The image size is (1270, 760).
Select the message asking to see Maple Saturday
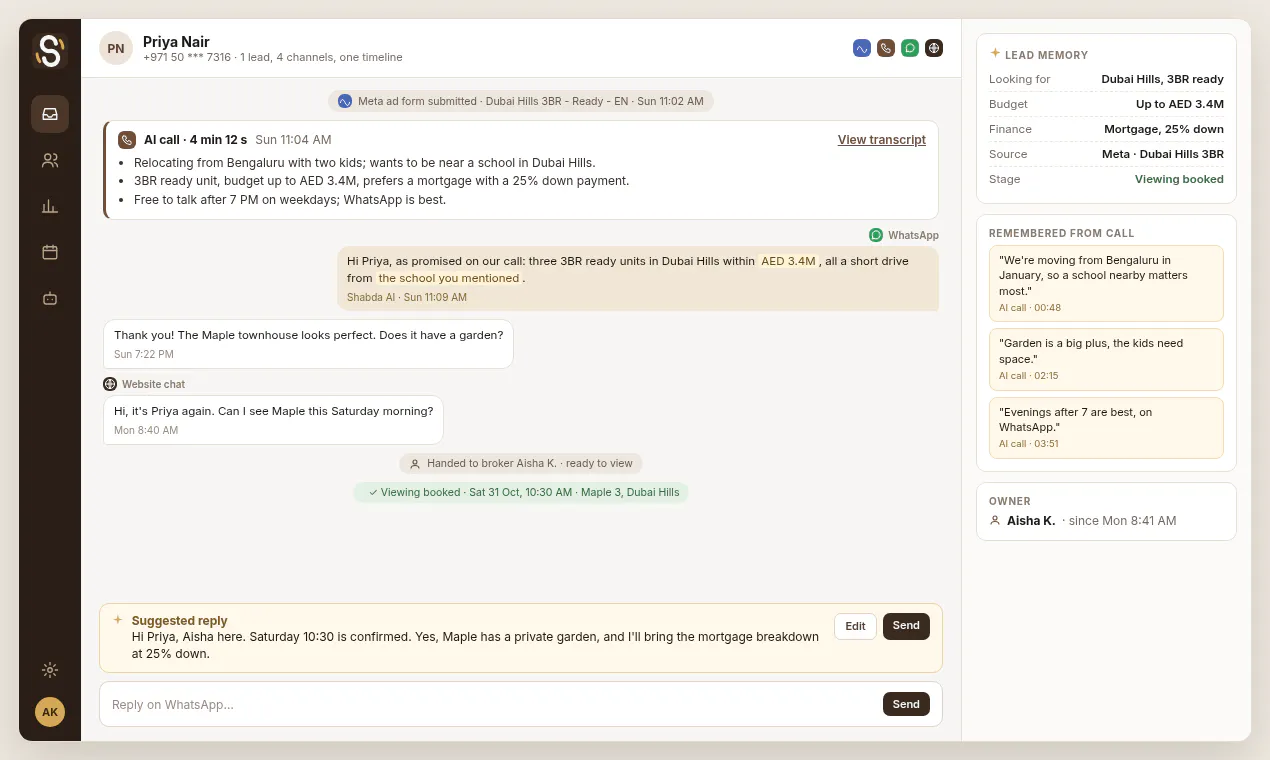pos(273,420)
